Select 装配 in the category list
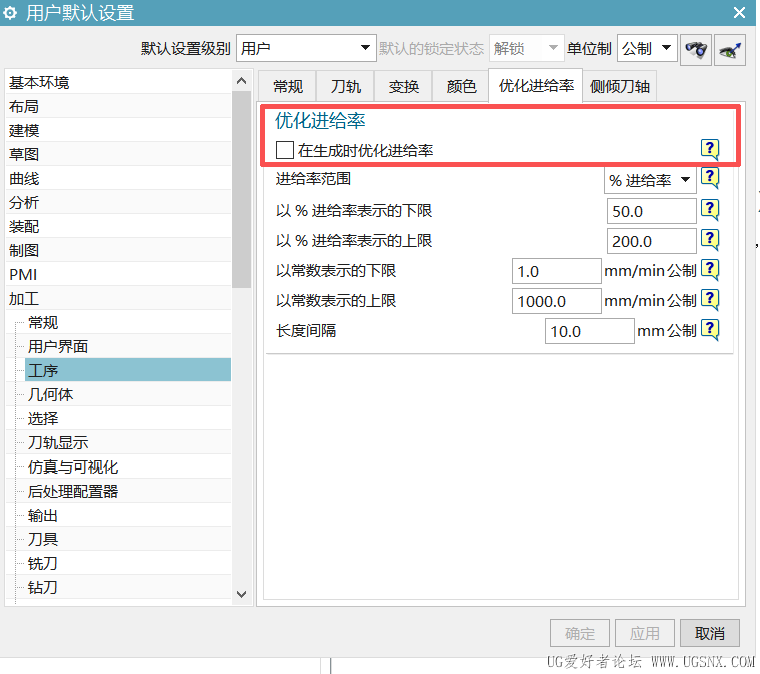Screen dimensions: 760x674 point(118,226)
